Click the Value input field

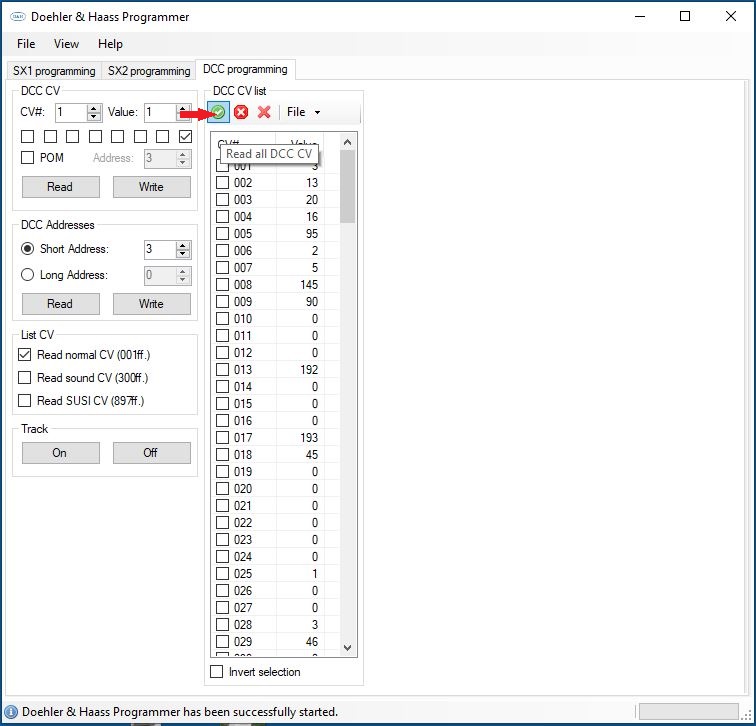pos(160,112)
